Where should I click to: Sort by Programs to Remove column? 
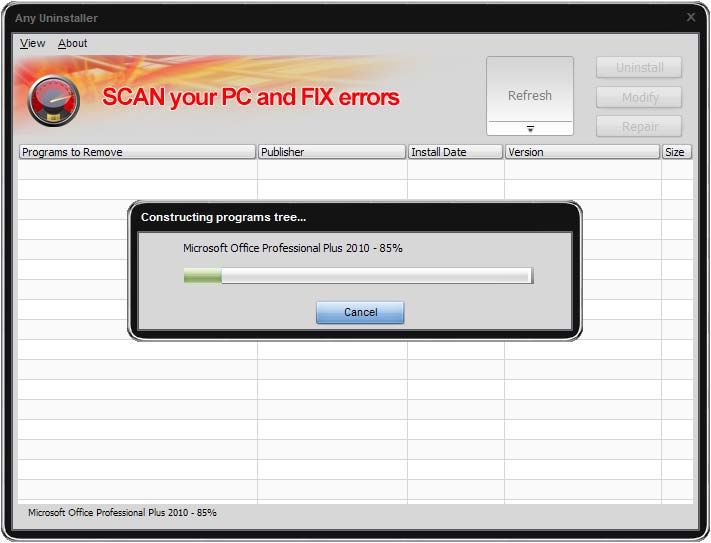(x=137, y=152)
